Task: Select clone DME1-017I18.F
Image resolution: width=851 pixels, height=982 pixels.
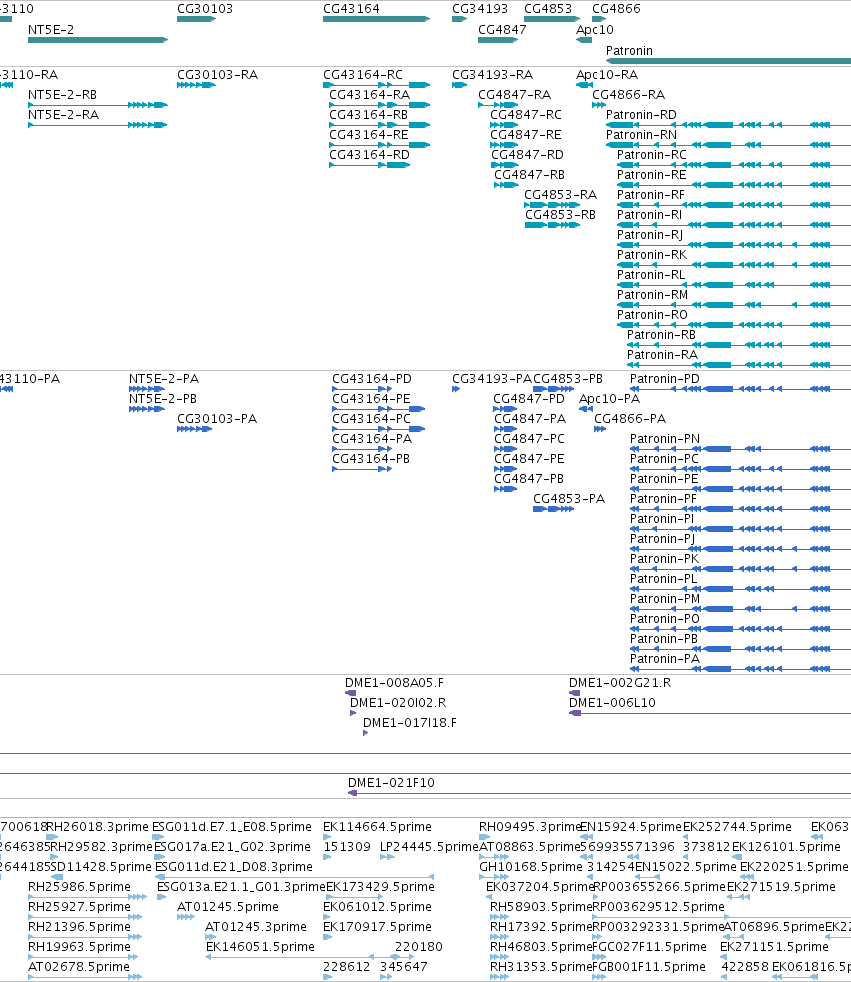Action: point(410,723)
